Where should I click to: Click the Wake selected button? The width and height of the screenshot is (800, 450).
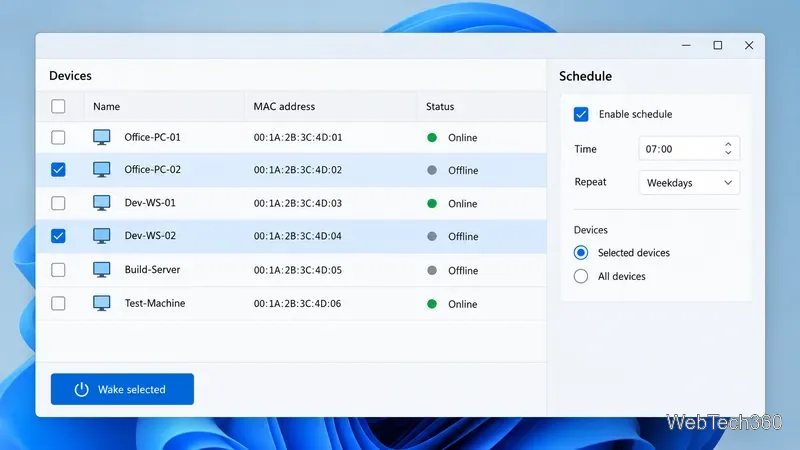(x=122, y=389)
